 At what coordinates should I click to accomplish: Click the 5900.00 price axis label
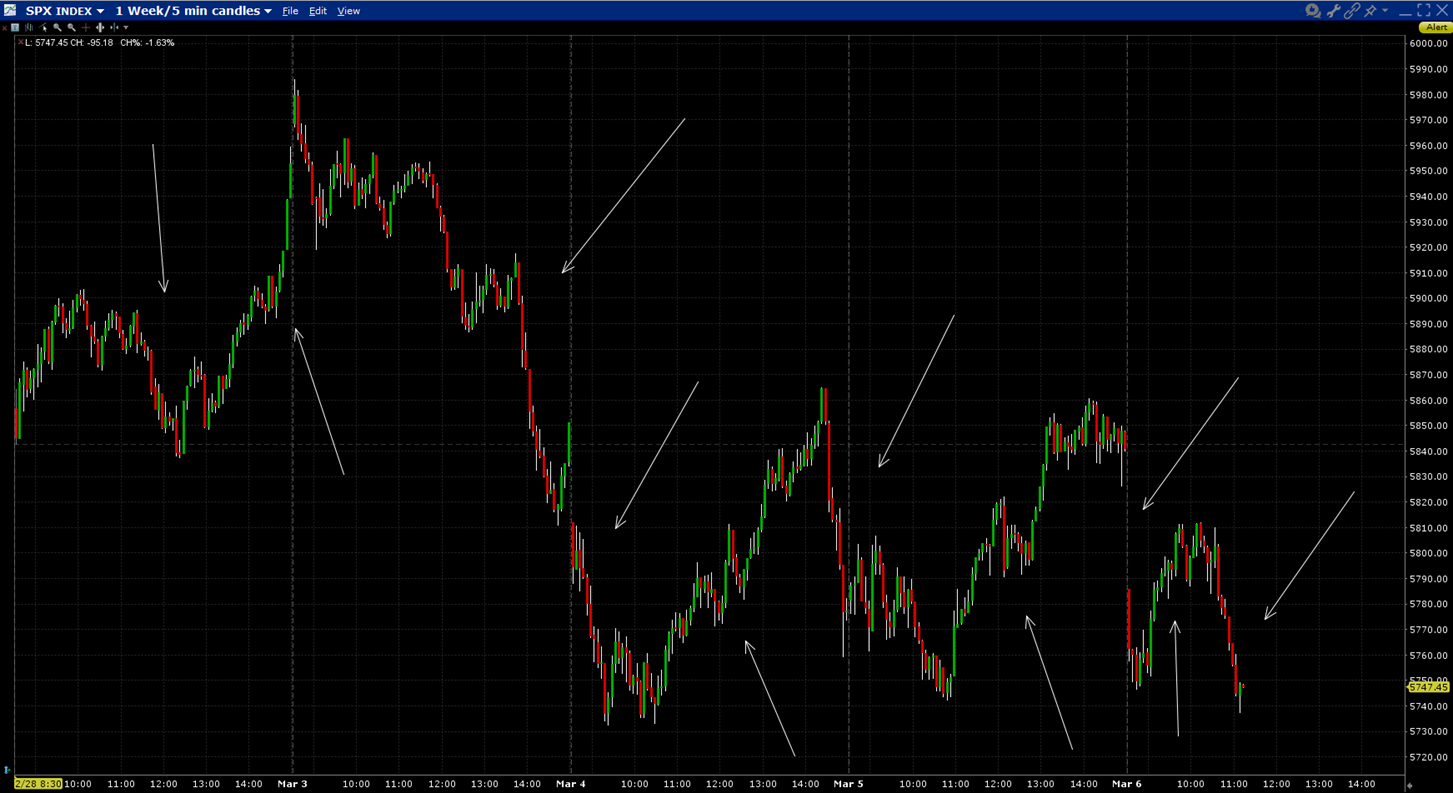1429,298
